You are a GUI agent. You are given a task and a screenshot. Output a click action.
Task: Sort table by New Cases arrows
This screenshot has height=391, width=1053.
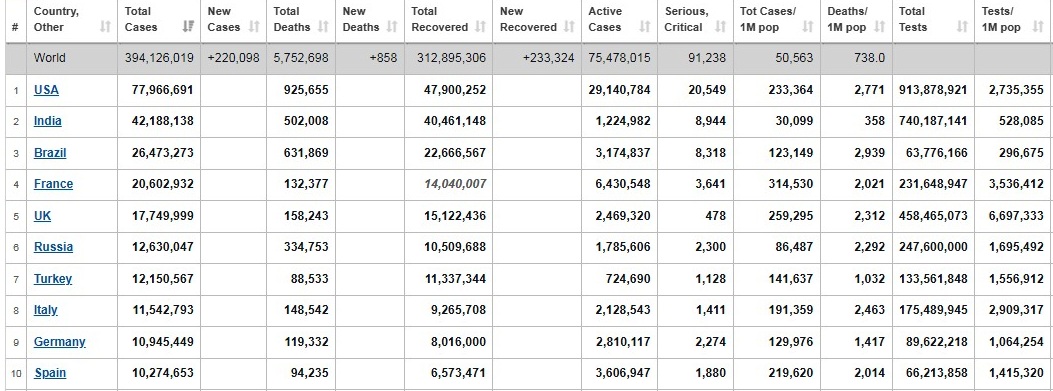(254, 27)
